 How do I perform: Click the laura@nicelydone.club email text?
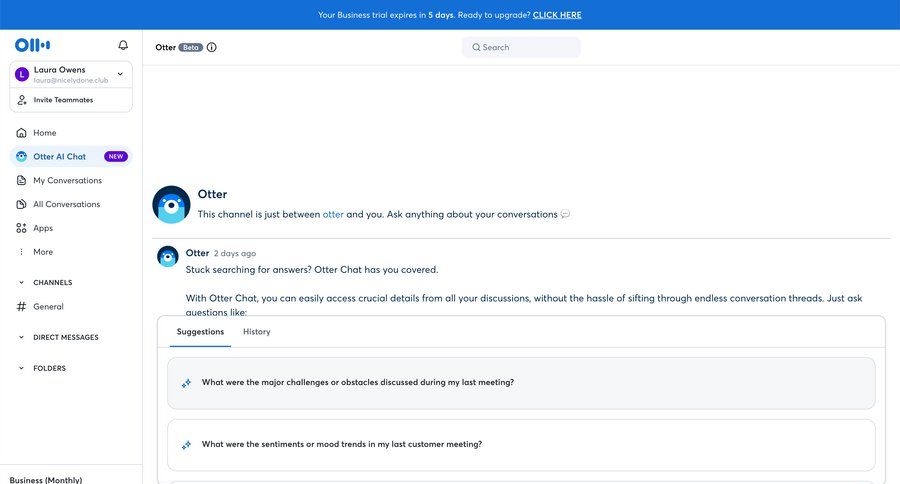71,80
